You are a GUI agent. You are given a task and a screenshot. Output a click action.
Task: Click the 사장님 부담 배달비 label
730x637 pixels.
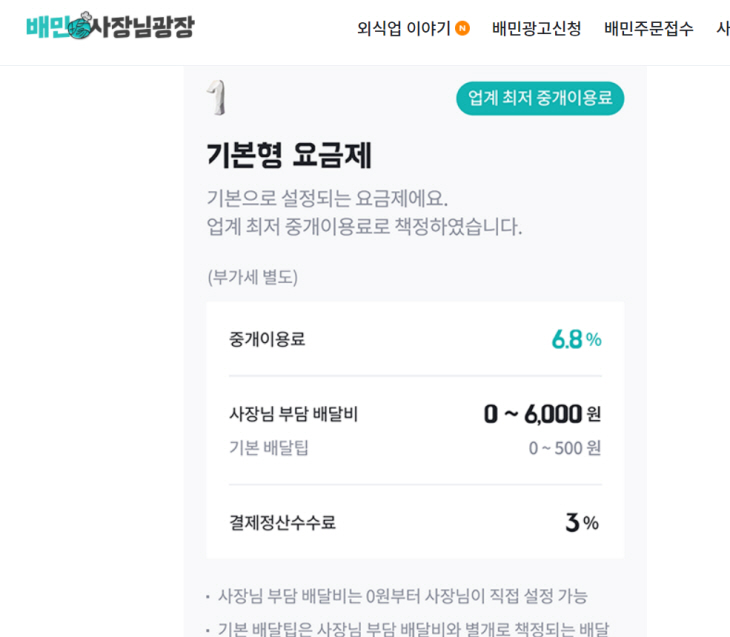tap(293, 413)
